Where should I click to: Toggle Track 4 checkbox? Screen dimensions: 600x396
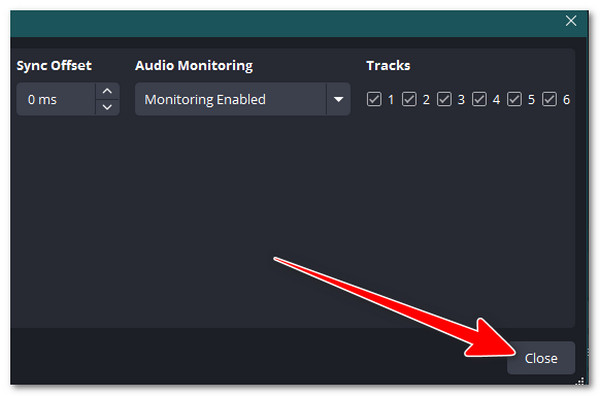coord(479,99)
